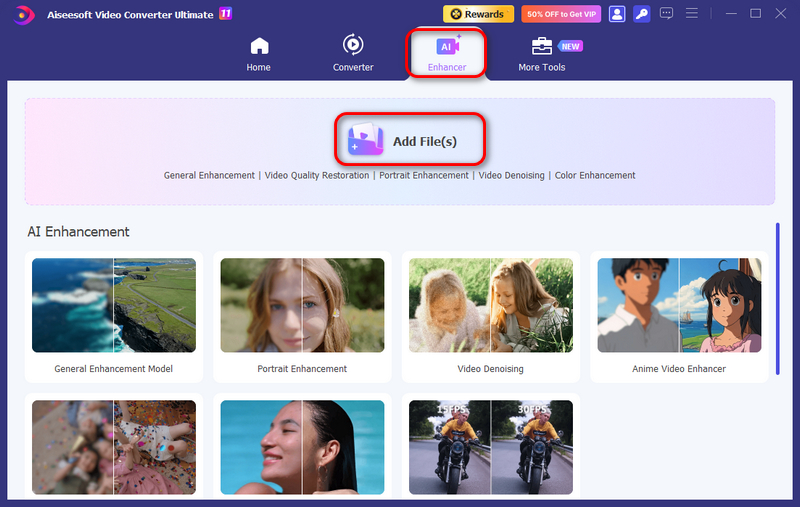Click Color Enhancement text
This screenshot has width=800, height=507.
(x=595, y=175)
